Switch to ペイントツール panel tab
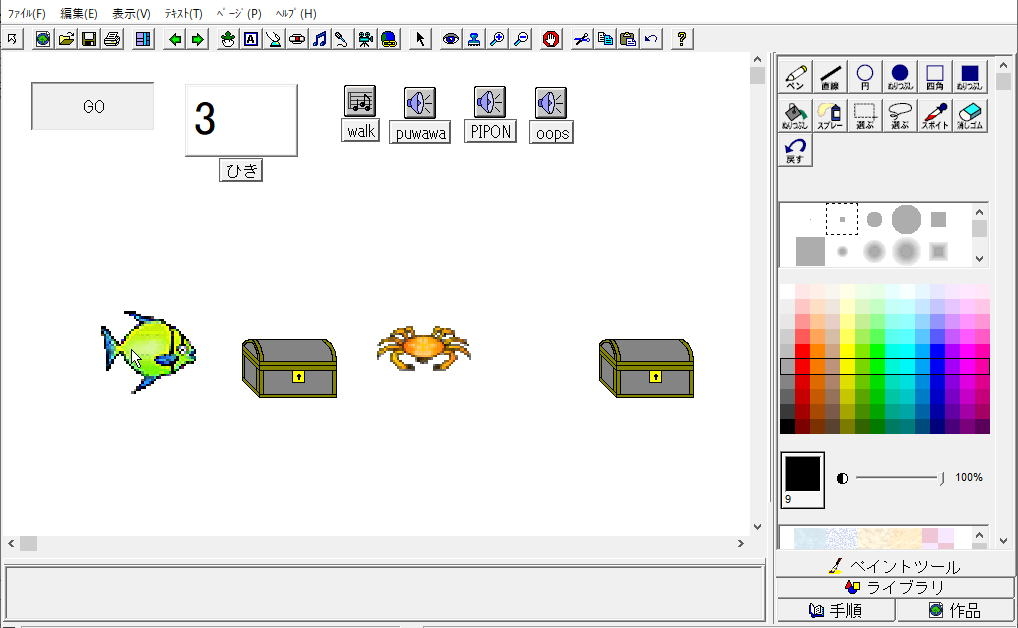 coord(895,566)
